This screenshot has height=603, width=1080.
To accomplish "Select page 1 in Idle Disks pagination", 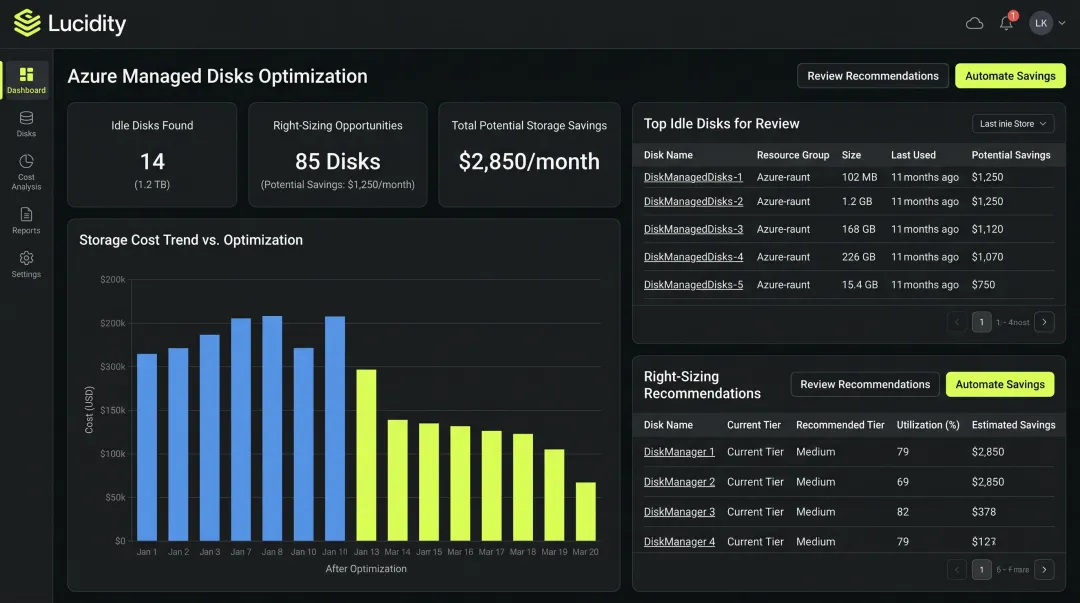I will pyautogui.click(x=982, y=322).
